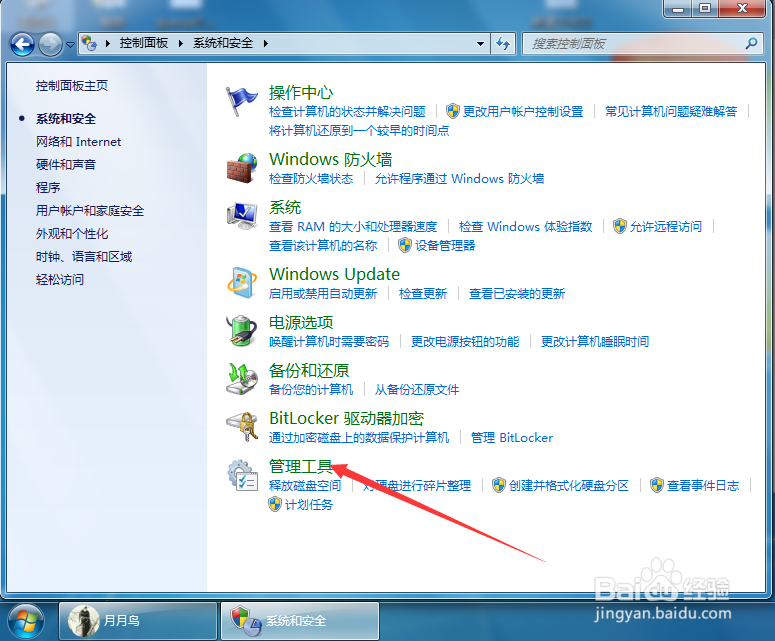The width and height of the screenshot is (775, 641).
Task: Select 程序 in the sidebar
Action: pos(48,187)
